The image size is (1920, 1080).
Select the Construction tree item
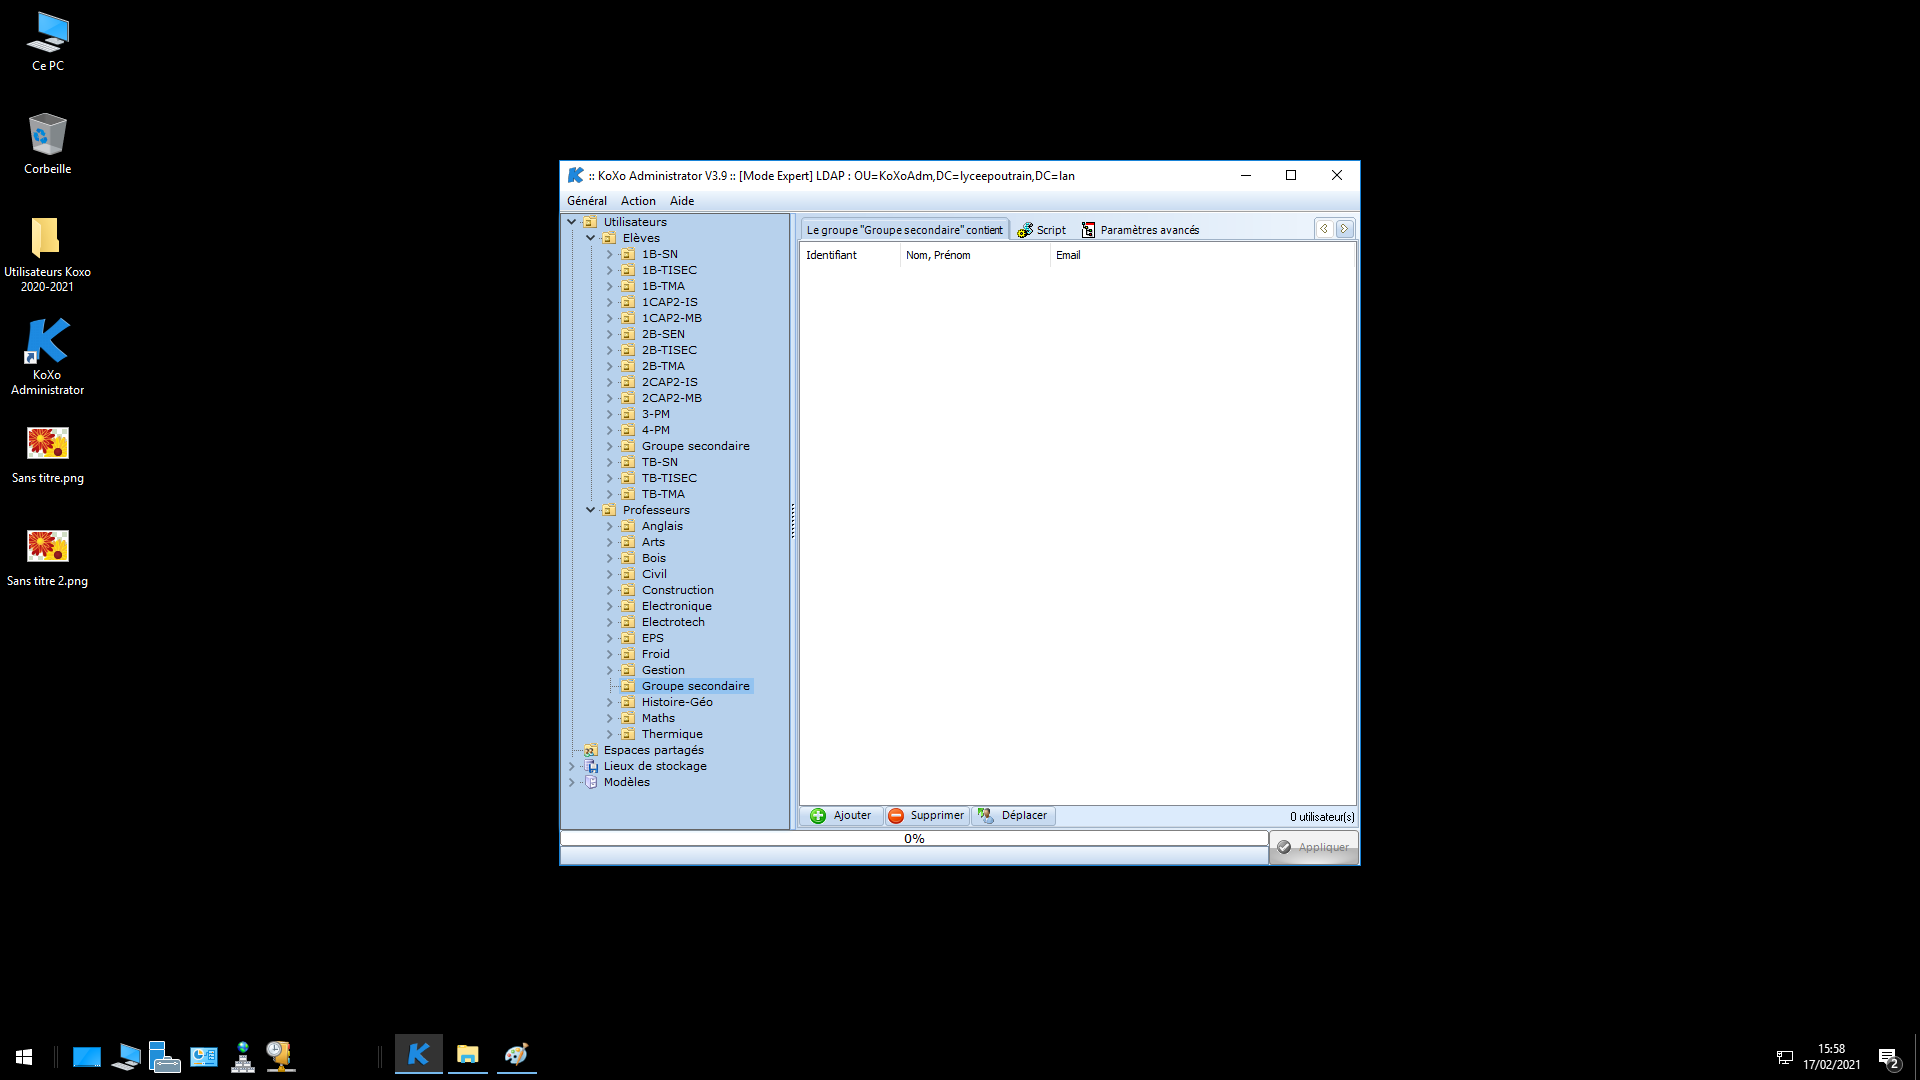point(677,590)
